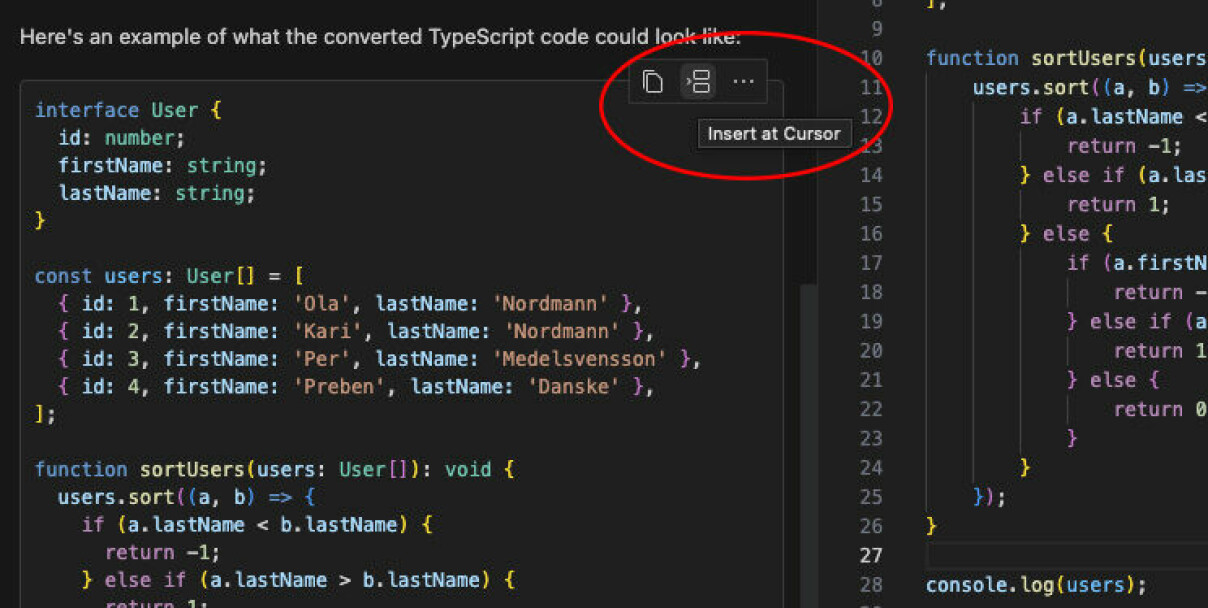The width and height of the screenshot is (1208, 608).
Task: Click 'function sortUsers' on editor line 10
Action: pyautogui.click(x=1029, y=58)
